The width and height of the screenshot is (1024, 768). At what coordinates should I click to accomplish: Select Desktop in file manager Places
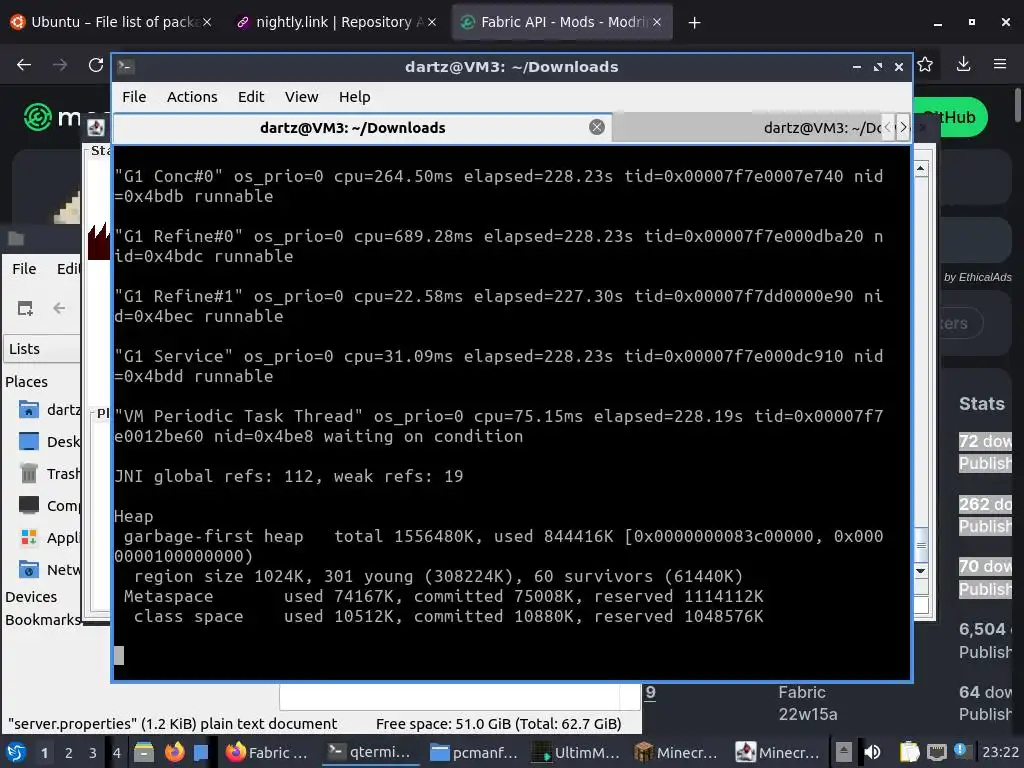50,441
